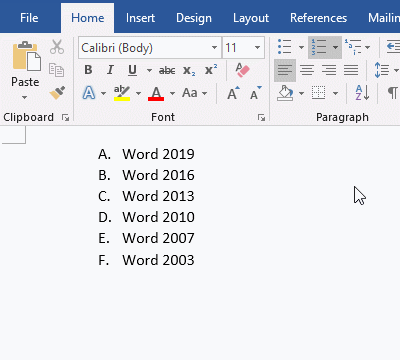Click list item 'Word 2013'
This screenshot has height=360, width=400.
click(x=158, y=196)
